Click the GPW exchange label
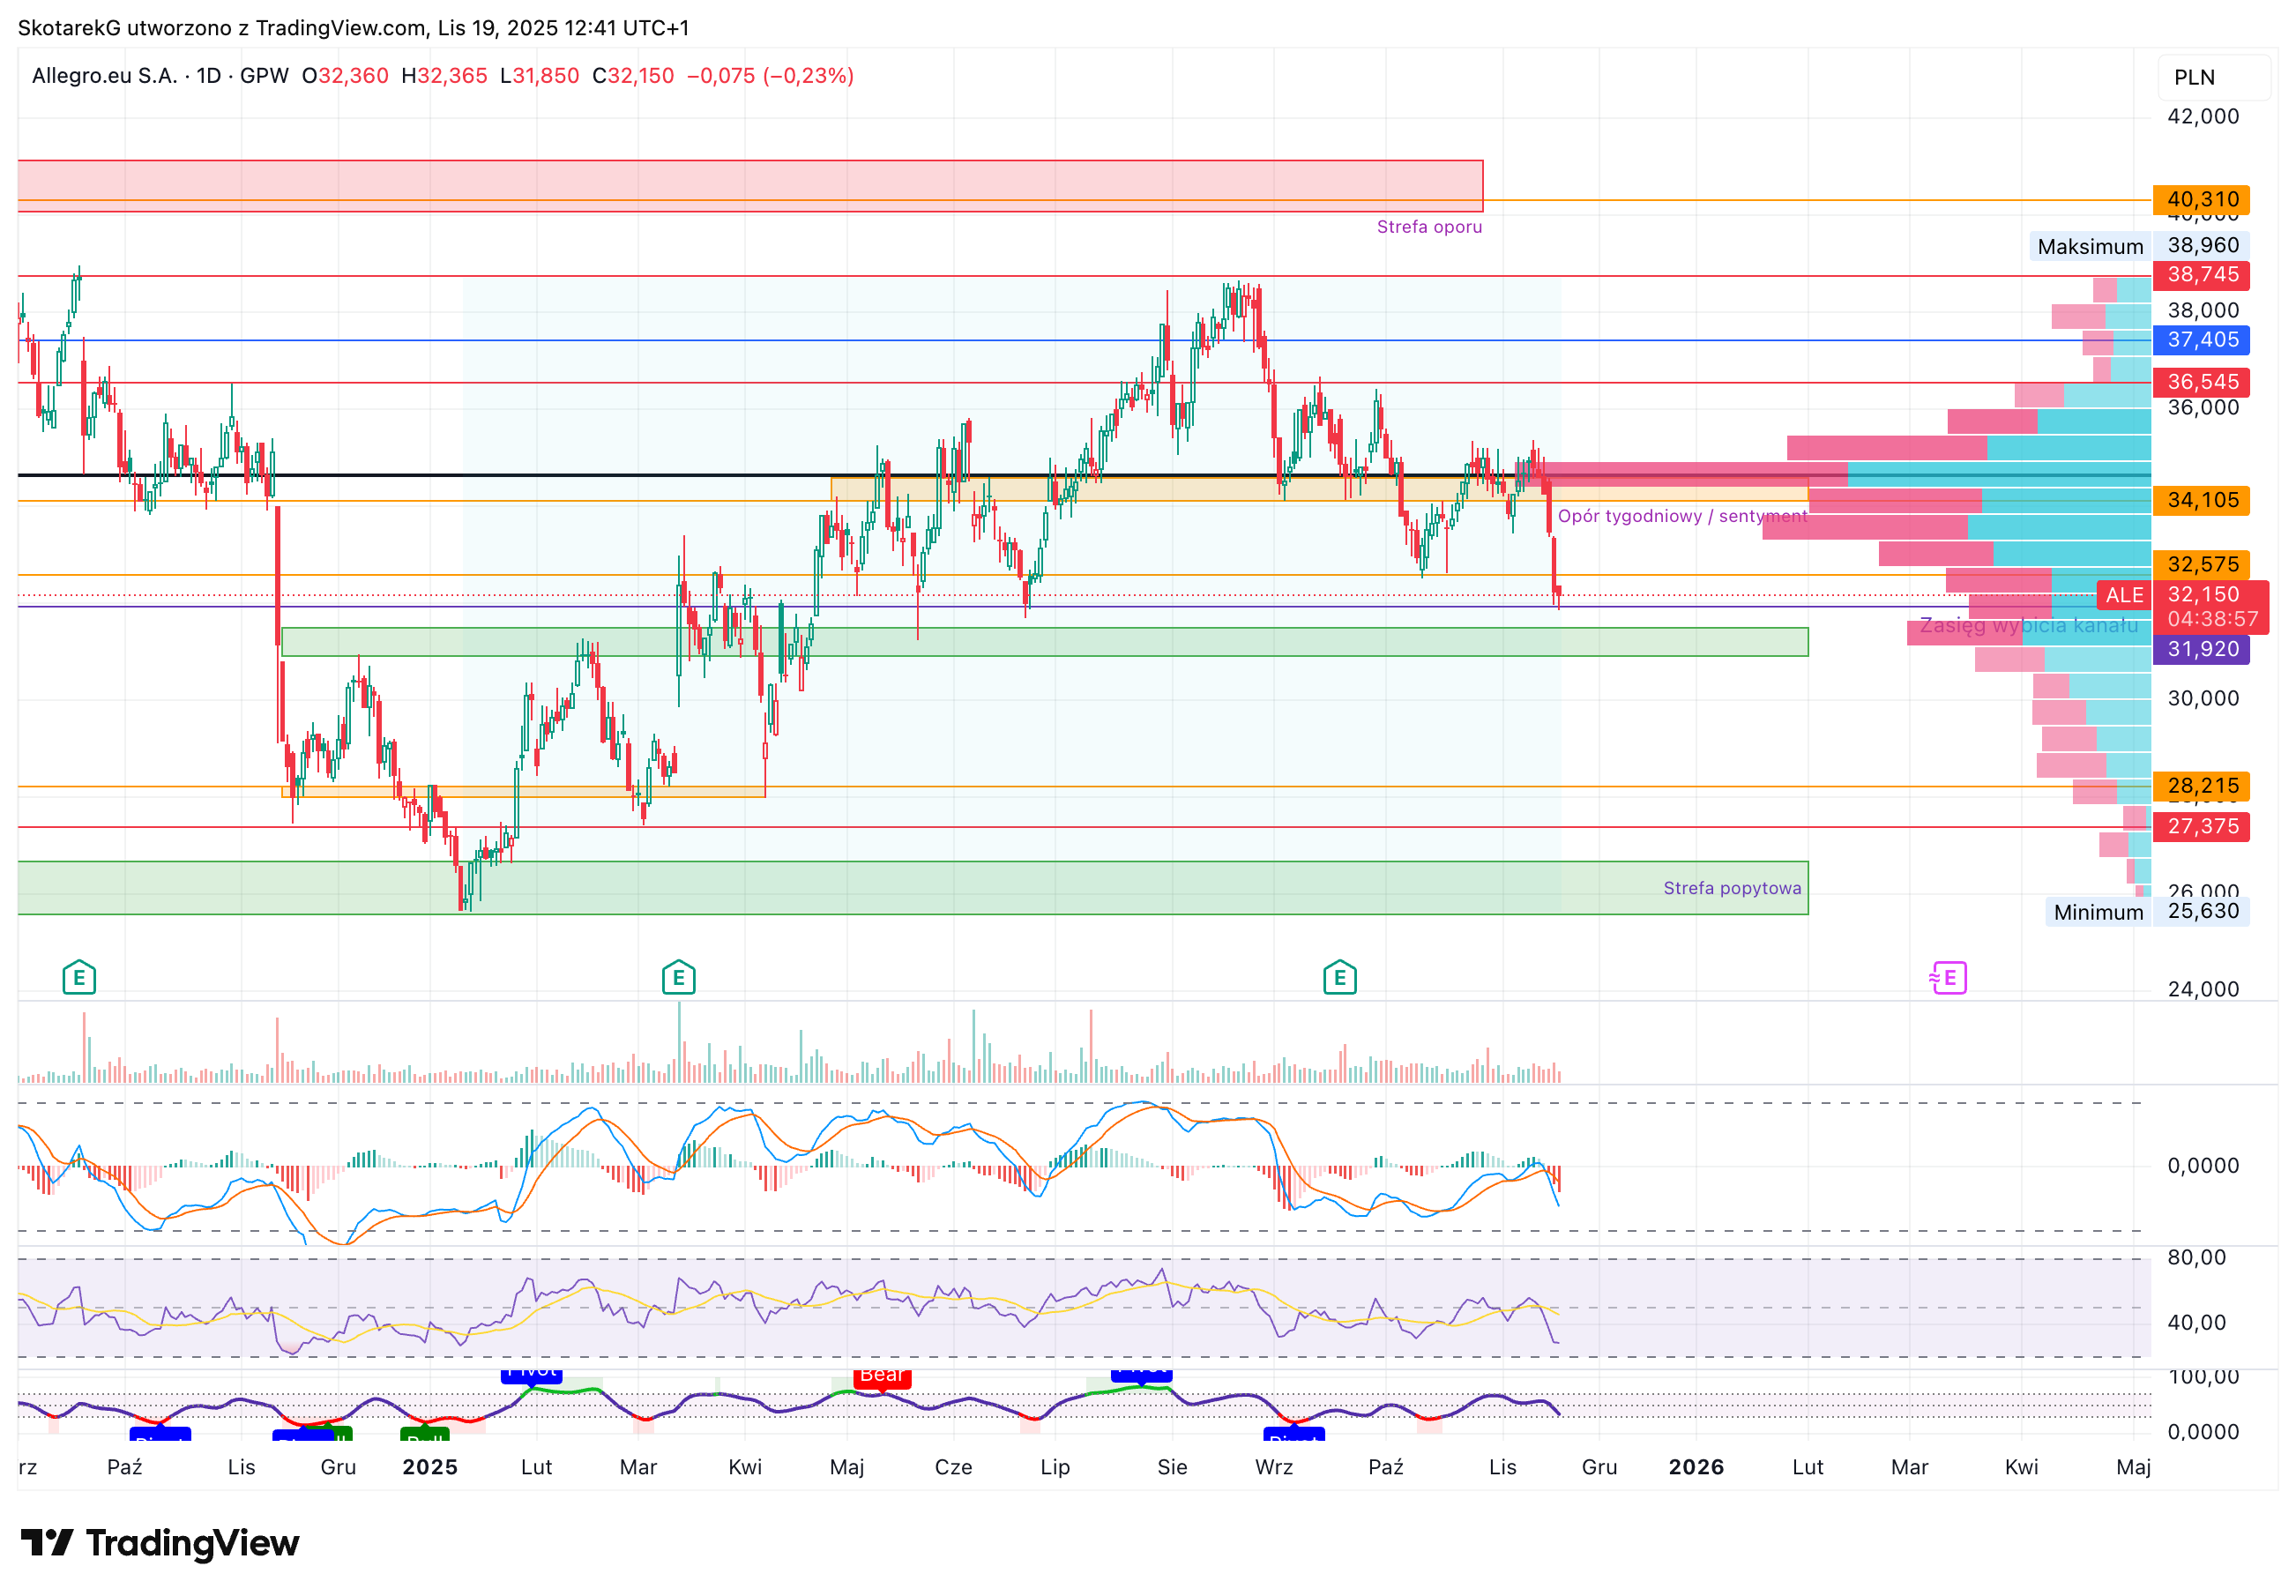The width and height of the screenshot is (2296, 1596). tap(264, 76)
